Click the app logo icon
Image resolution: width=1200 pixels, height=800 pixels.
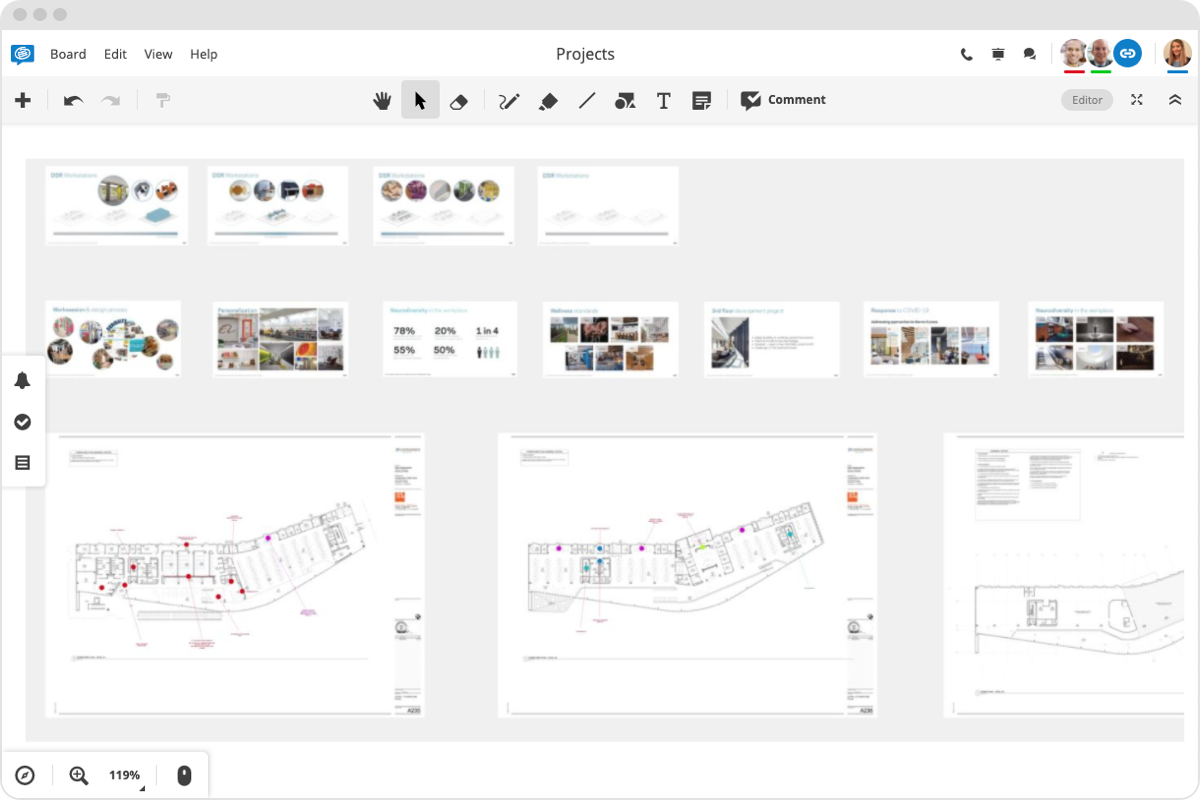[x=22, y=54]
